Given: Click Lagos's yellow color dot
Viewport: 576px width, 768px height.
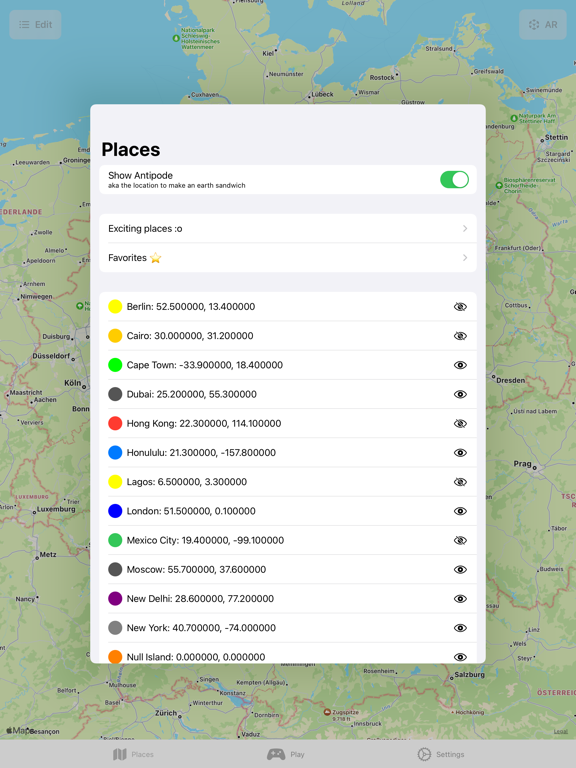Looking at the screenshot, I should [x=115, y=482].
